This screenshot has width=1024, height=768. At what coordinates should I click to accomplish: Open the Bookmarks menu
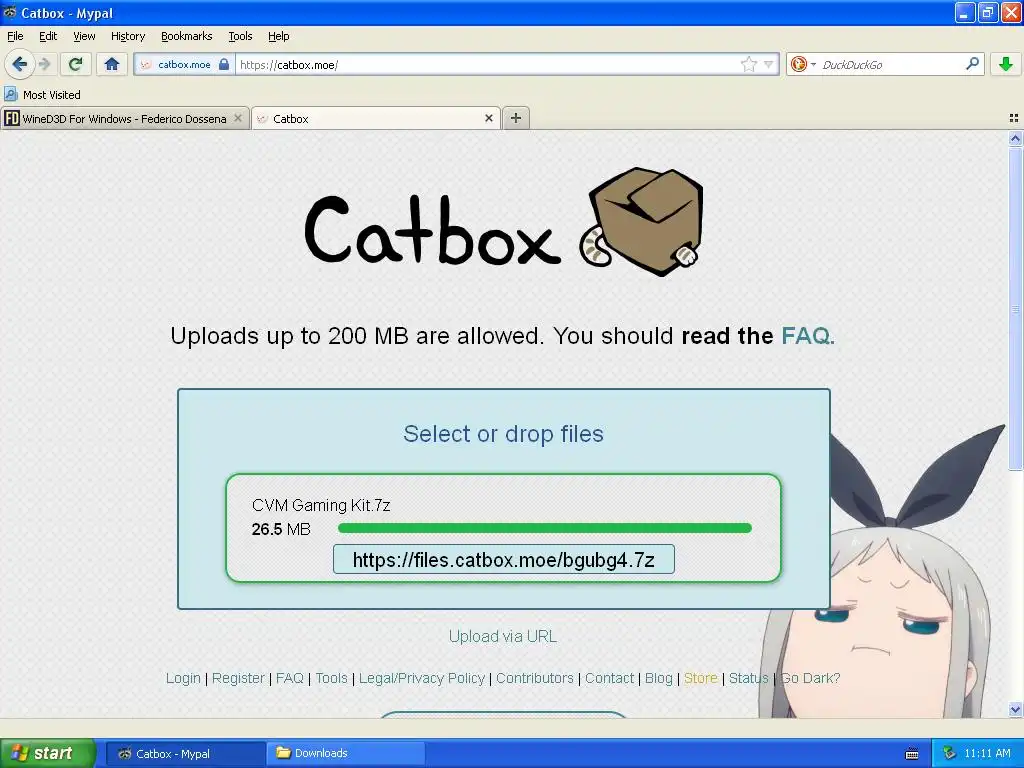(186, 36)
